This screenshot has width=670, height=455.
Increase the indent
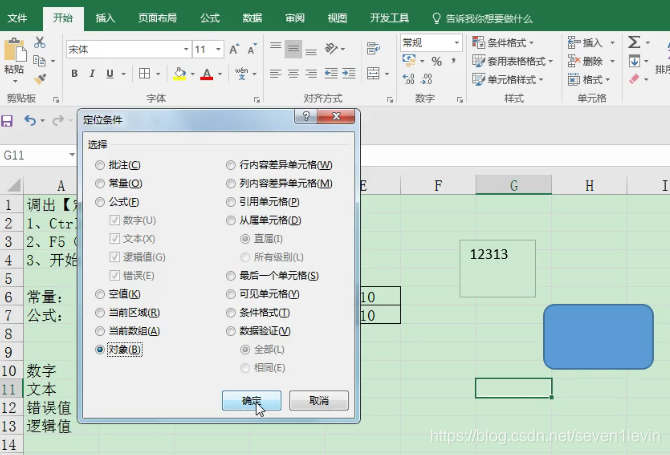pyautogui.click(x=349, y=73)
